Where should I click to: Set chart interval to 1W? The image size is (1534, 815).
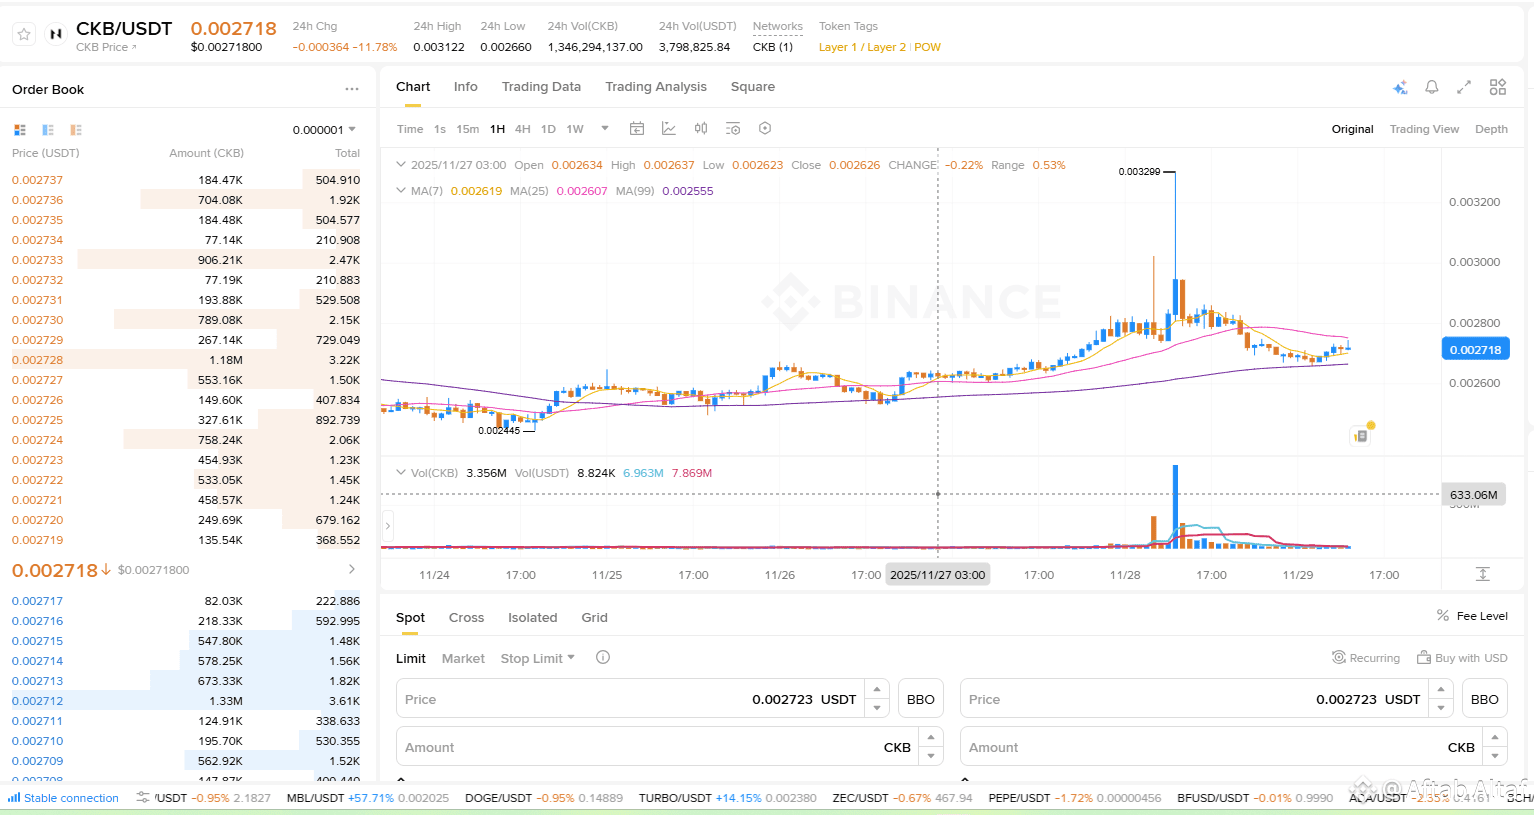point(575,129)
